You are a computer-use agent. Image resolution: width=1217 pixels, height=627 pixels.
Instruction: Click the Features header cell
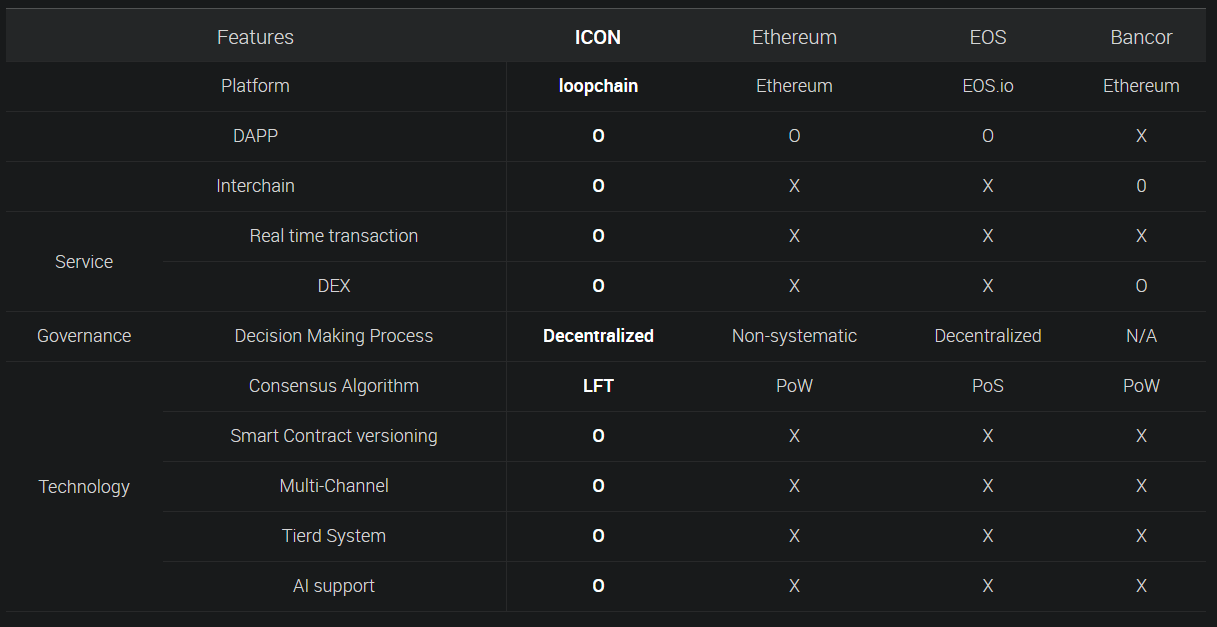click(255, 37)
